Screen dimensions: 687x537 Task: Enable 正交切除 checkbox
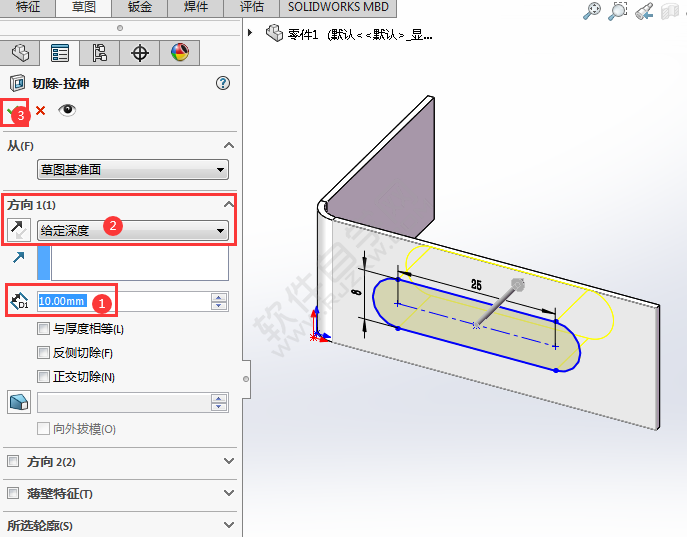(43, 376)
